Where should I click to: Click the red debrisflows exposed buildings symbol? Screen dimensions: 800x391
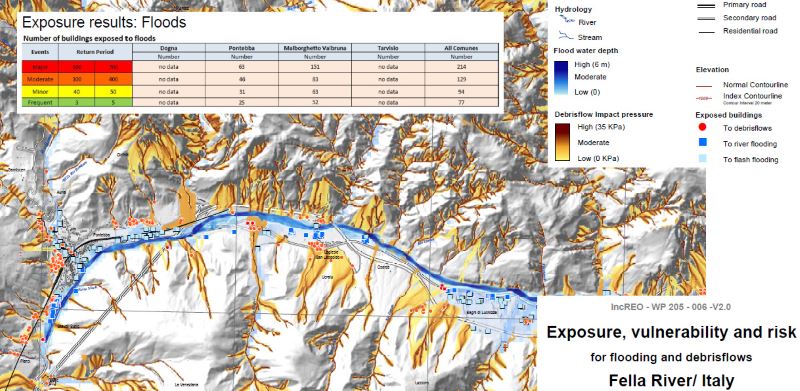click(x=702, y=127)
